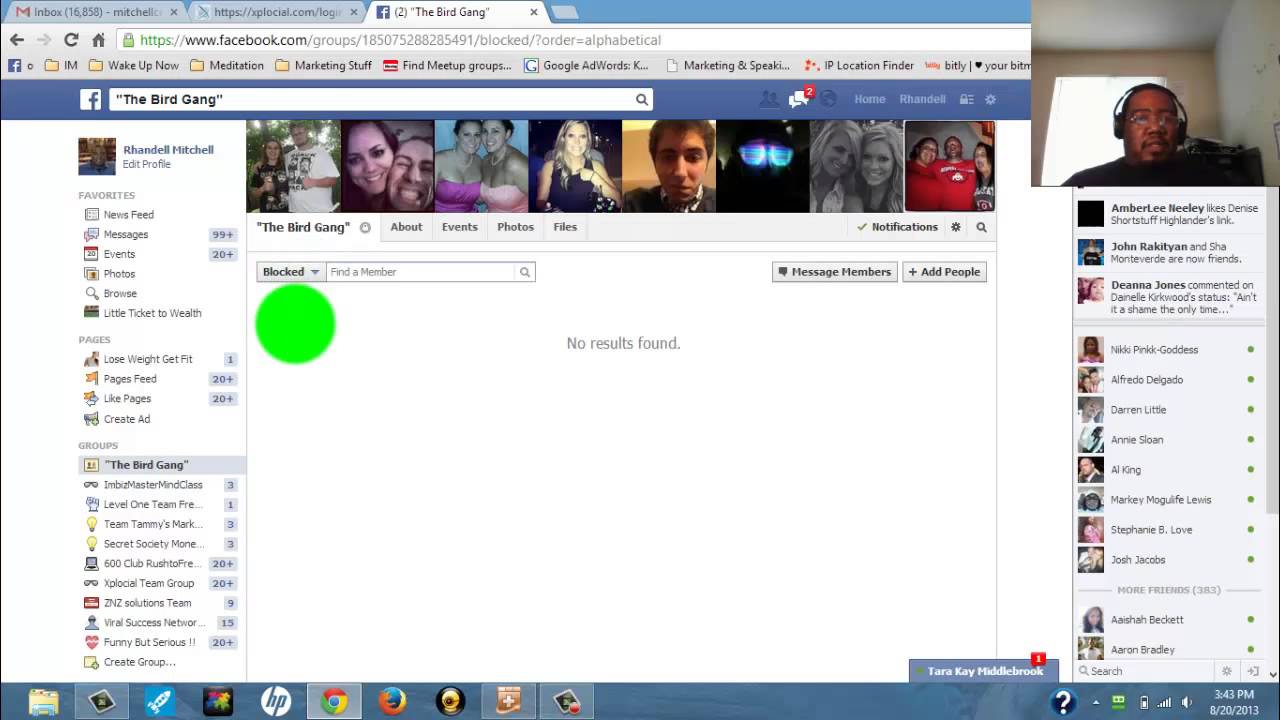Viewport: 1280px width, 720px height.
Task: Open ImbizMasterMindClass group
Action: click(153, 485)
